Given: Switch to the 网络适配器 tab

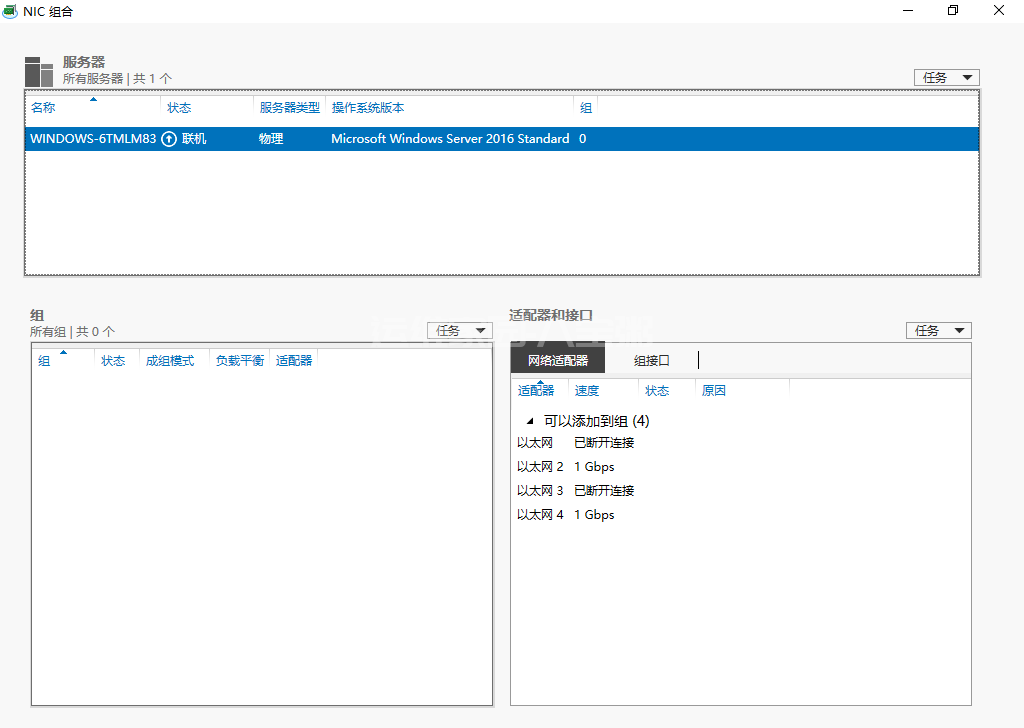Looking at the screenshot, I should tap(558, 360).
